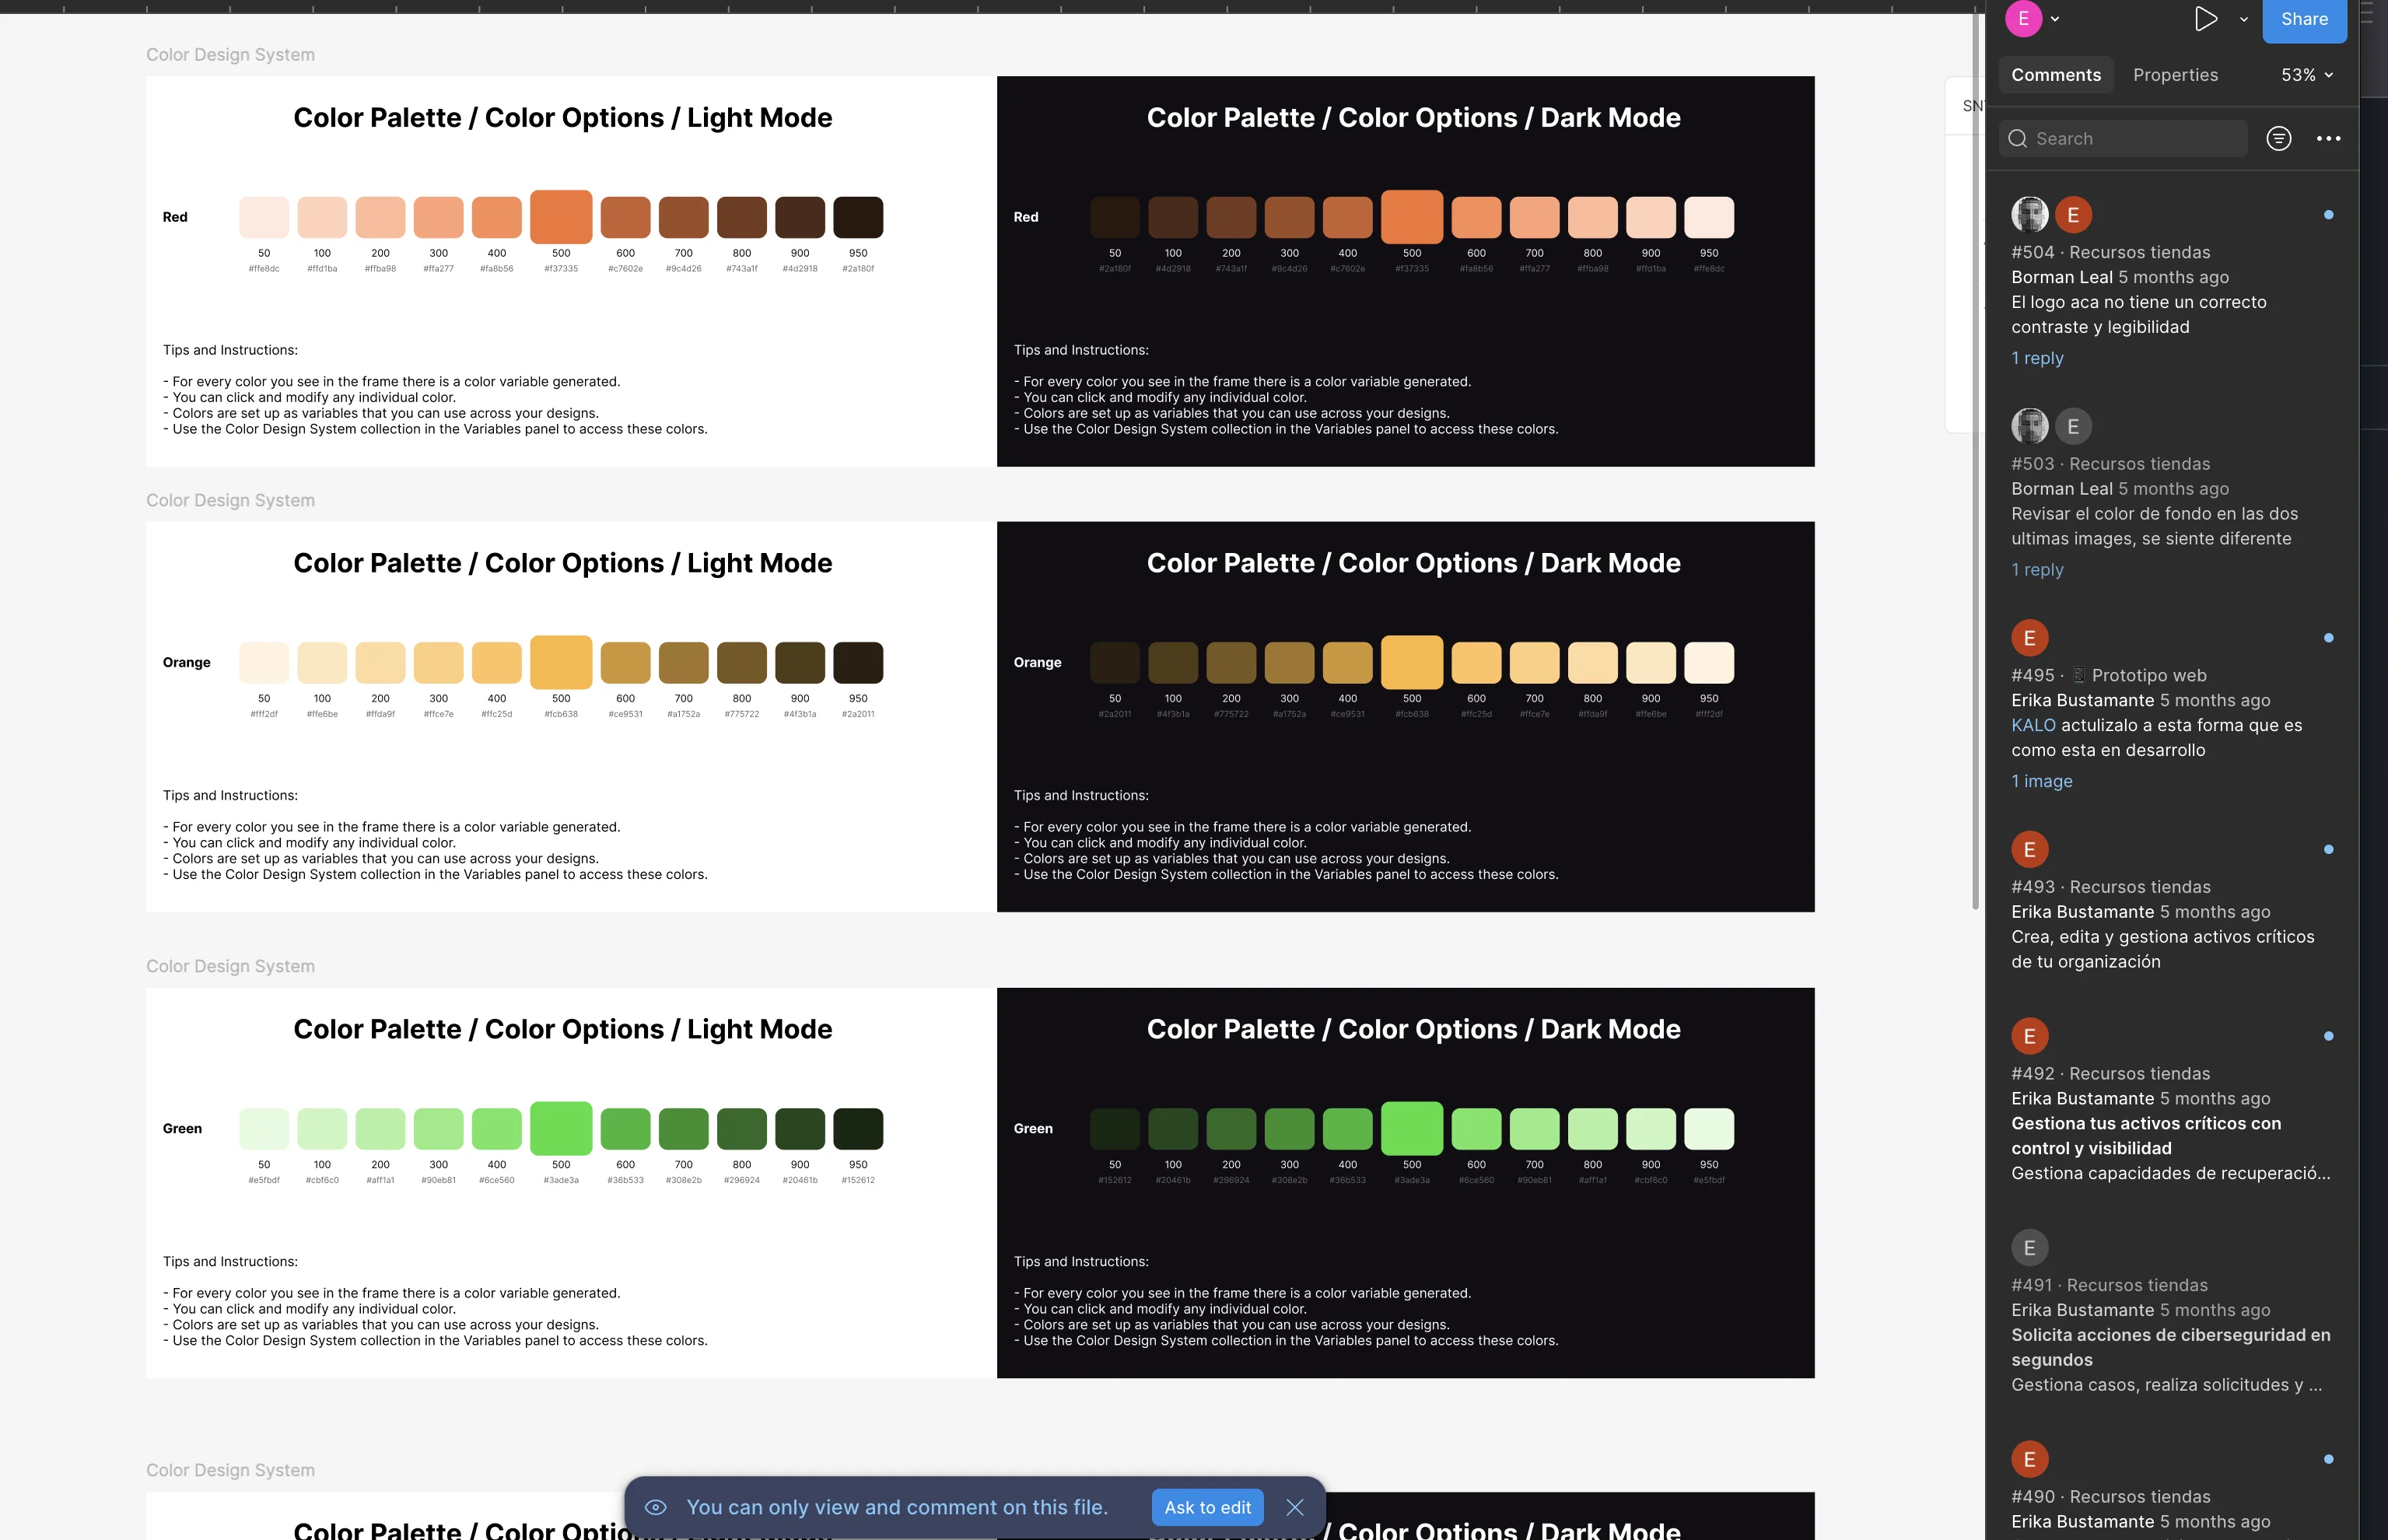Click hex label #f37335 in Red Light Mode
The height and width of the screenshot is (1540, 2388).
tap(561, 269)
